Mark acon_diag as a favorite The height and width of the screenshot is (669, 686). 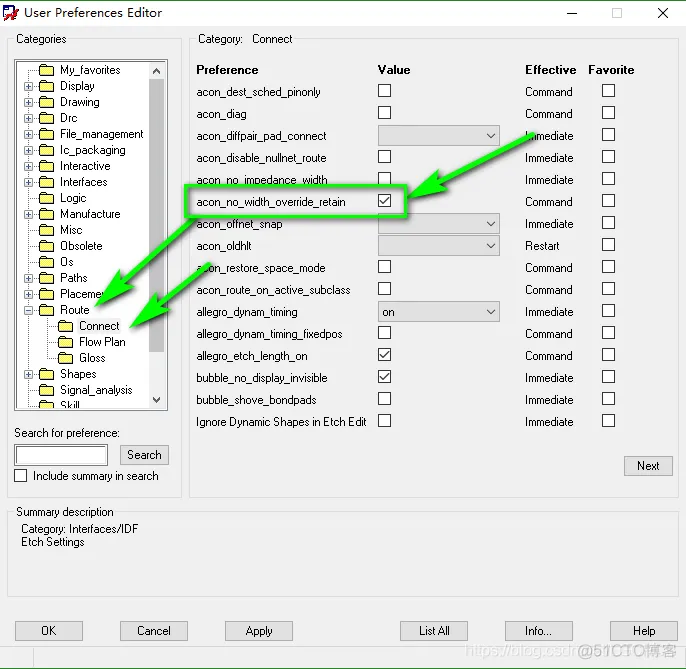[x=609, y=112]
